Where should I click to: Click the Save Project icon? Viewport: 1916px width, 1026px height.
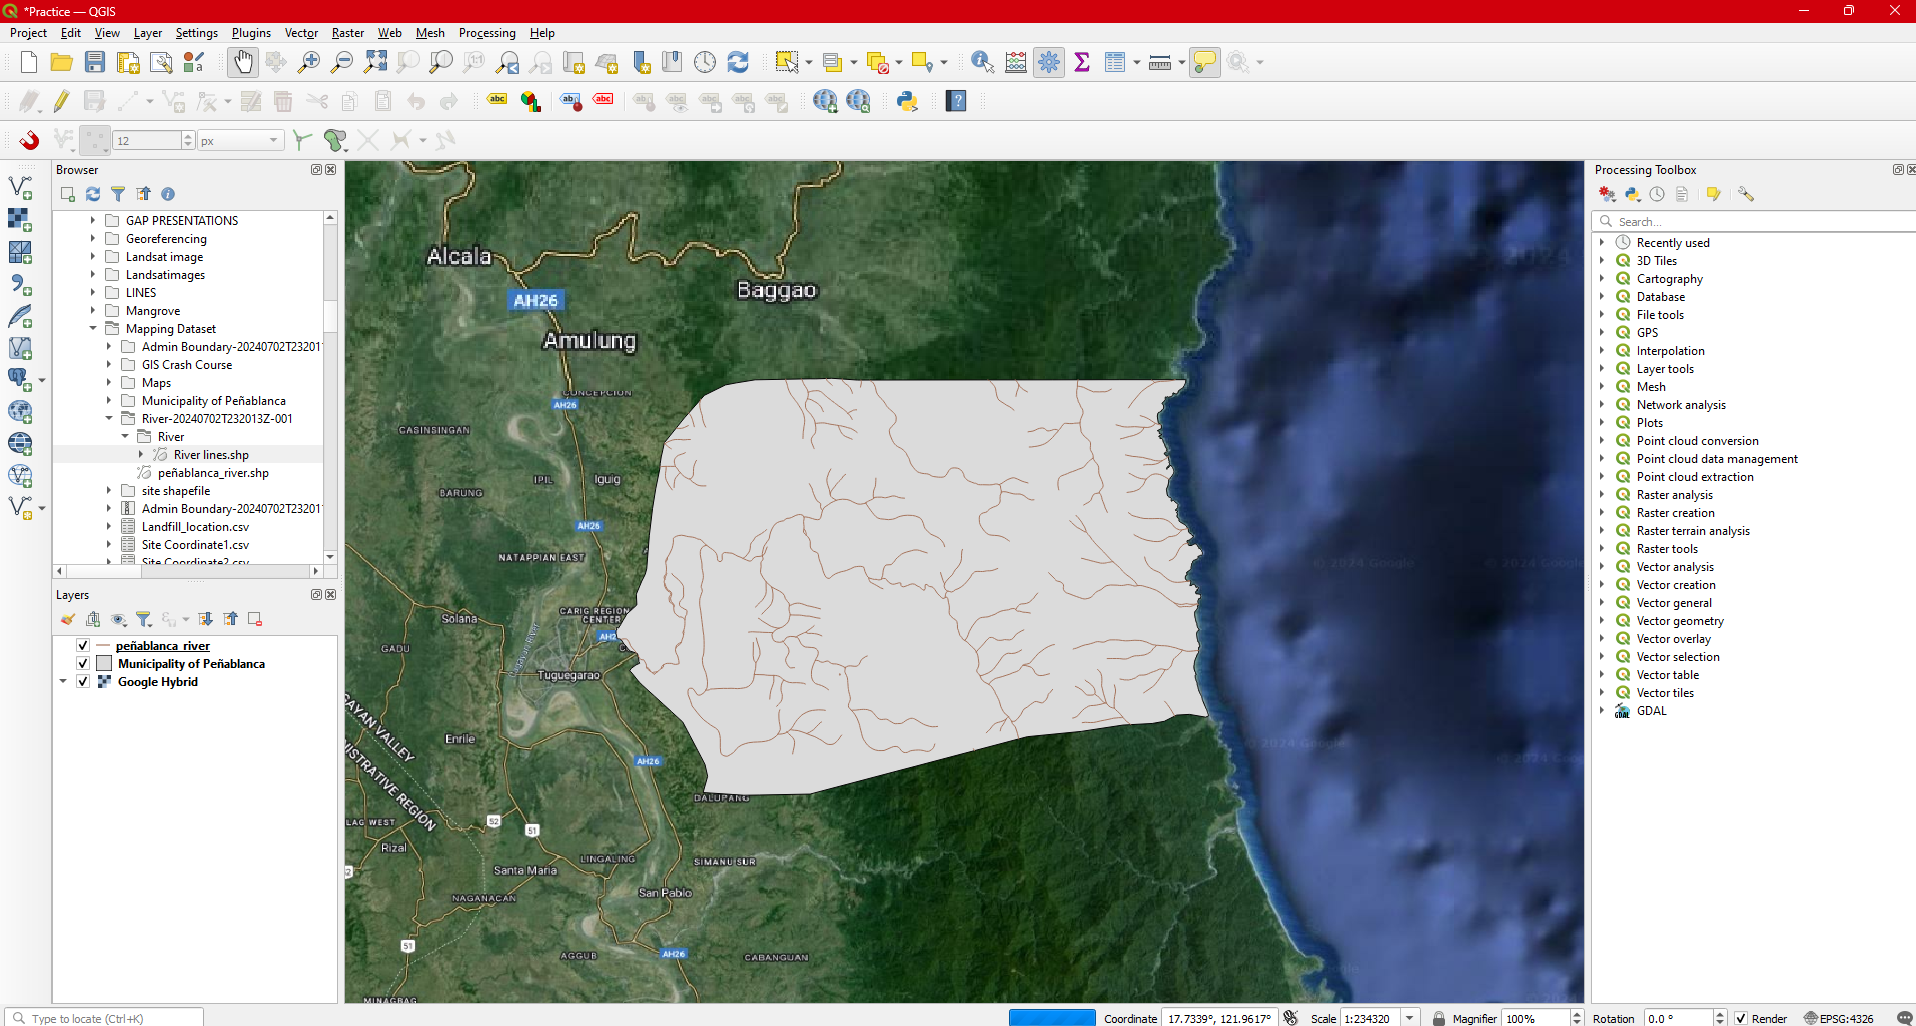(x=95, y=62)
